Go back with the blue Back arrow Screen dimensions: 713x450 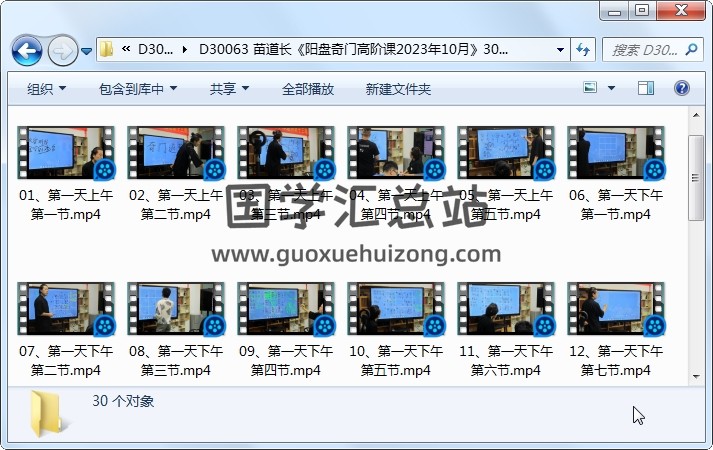[27, 50]
